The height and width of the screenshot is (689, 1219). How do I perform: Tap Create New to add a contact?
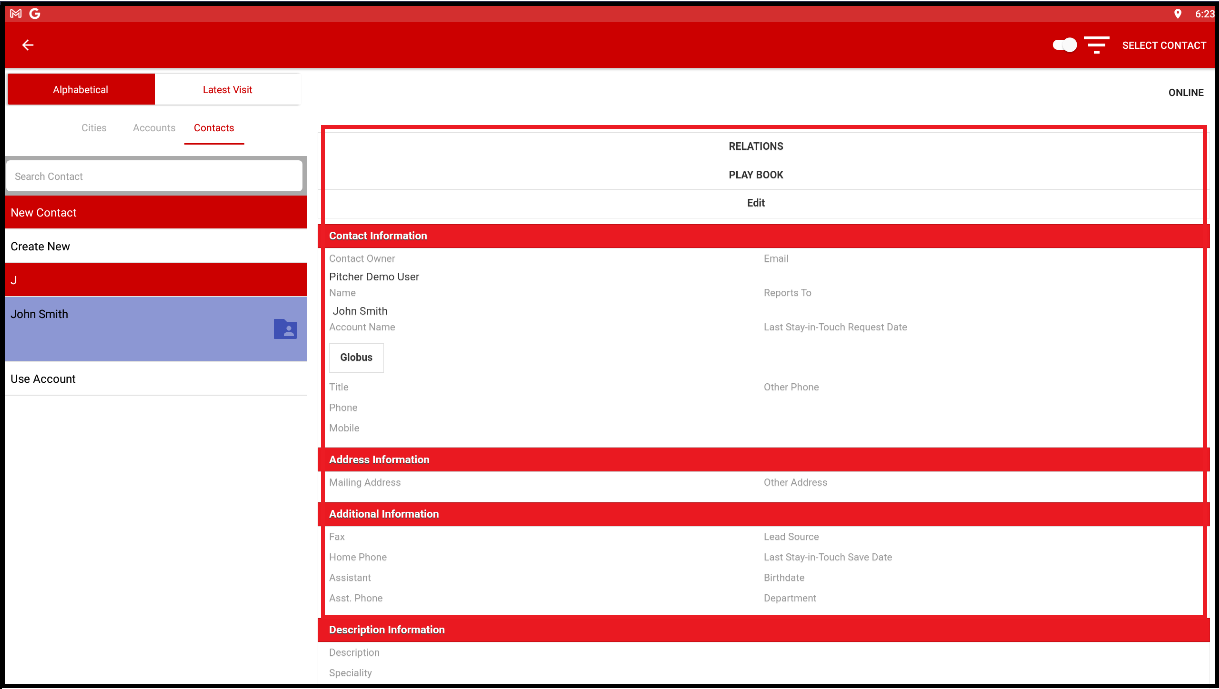(40, 246)
